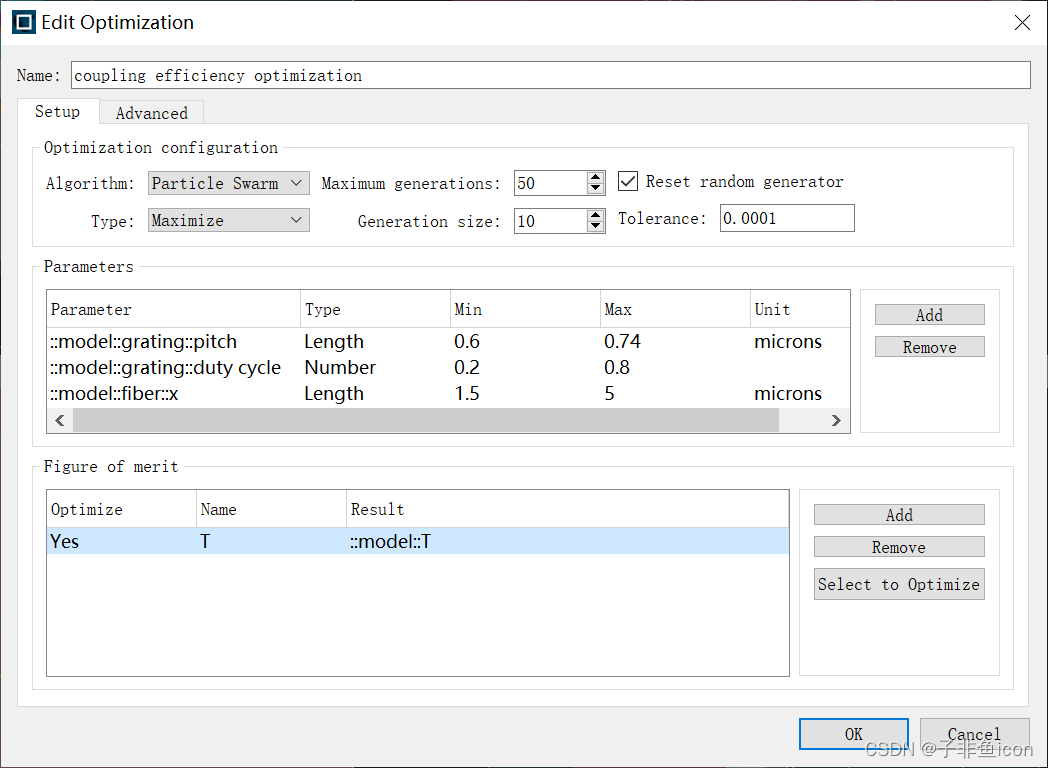This screenshot has height=768, width=1048.
Task: Click the Select to Optimize button
Action: (x=899, y=584)
